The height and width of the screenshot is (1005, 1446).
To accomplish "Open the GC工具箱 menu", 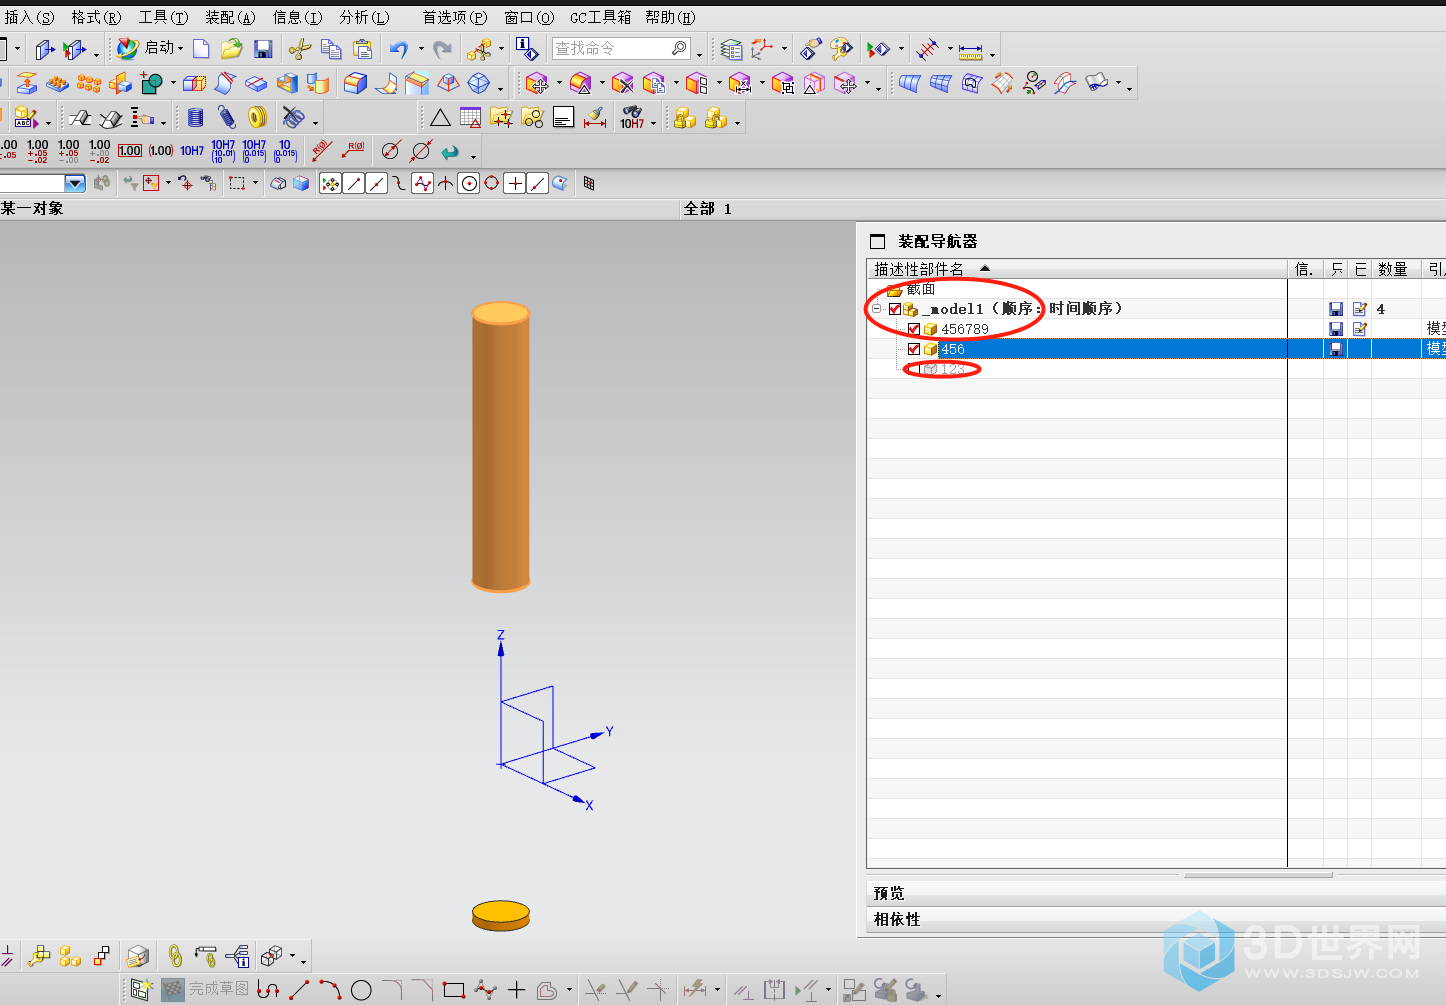I will (600, 17).
